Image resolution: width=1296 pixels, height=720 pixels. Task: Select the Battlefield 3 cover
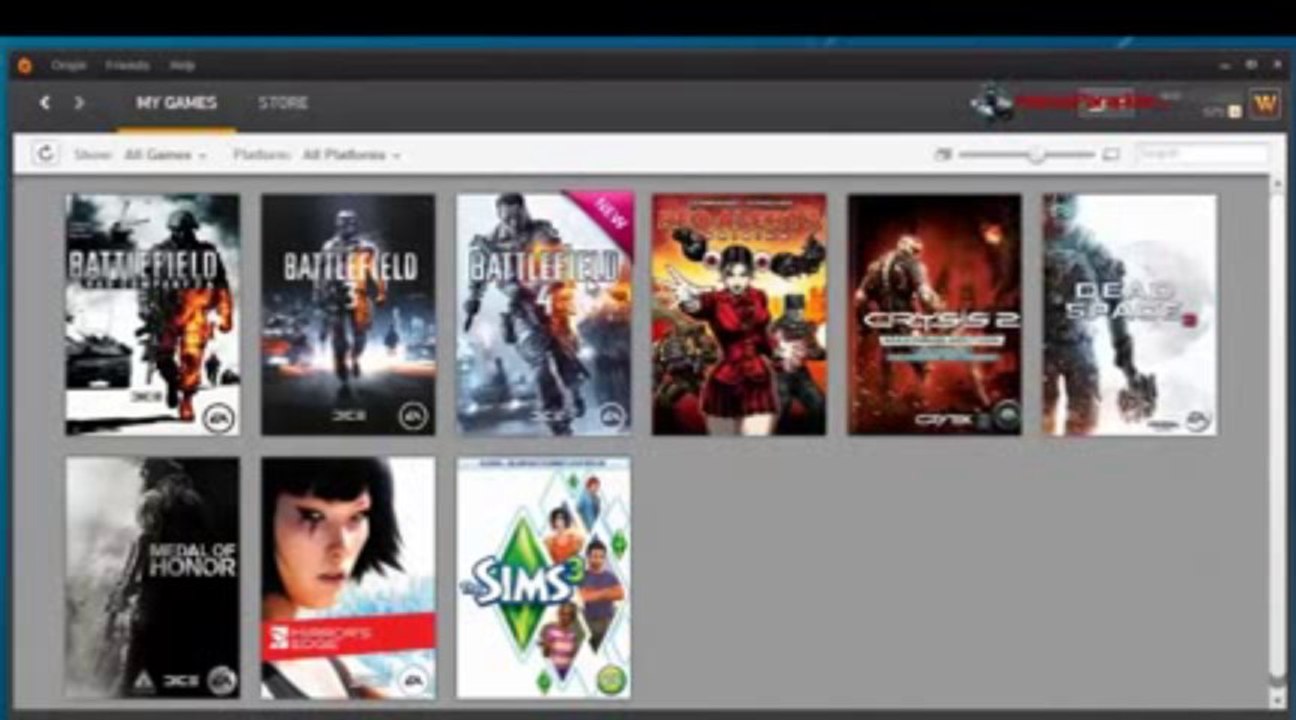coord(348,315)
